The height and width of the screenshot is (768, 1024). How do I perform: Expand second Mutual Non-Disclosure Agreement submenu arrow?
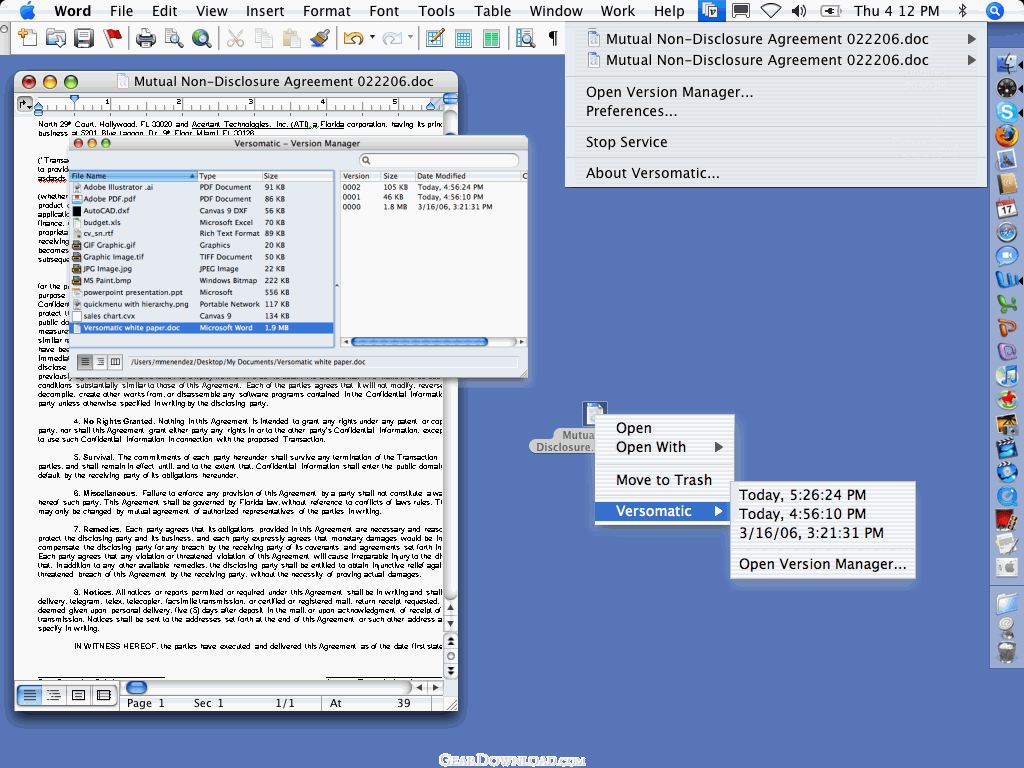[972, 60]
